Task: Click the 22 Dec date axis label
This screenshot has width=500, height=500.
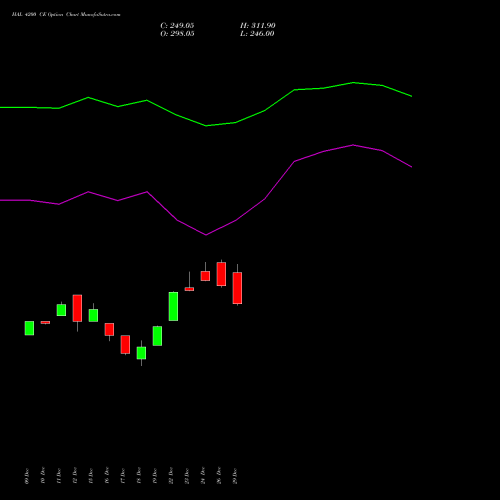Action: tap(171, 476)
